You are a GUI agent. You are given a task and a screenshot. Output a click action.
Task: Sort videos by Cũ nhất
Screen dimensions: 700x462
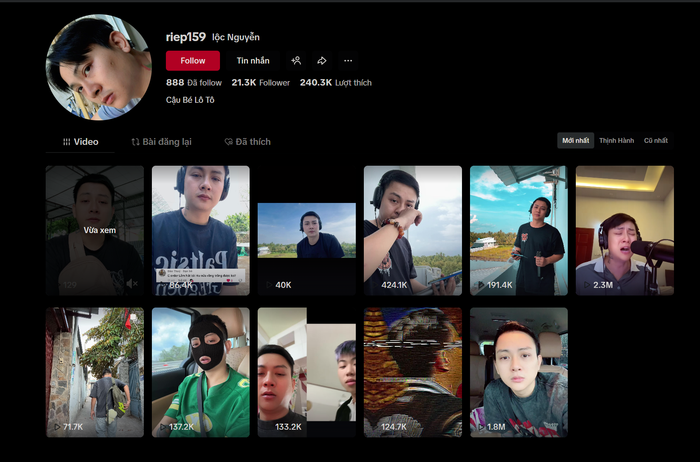pyautogui.click(x=656, y=141)
